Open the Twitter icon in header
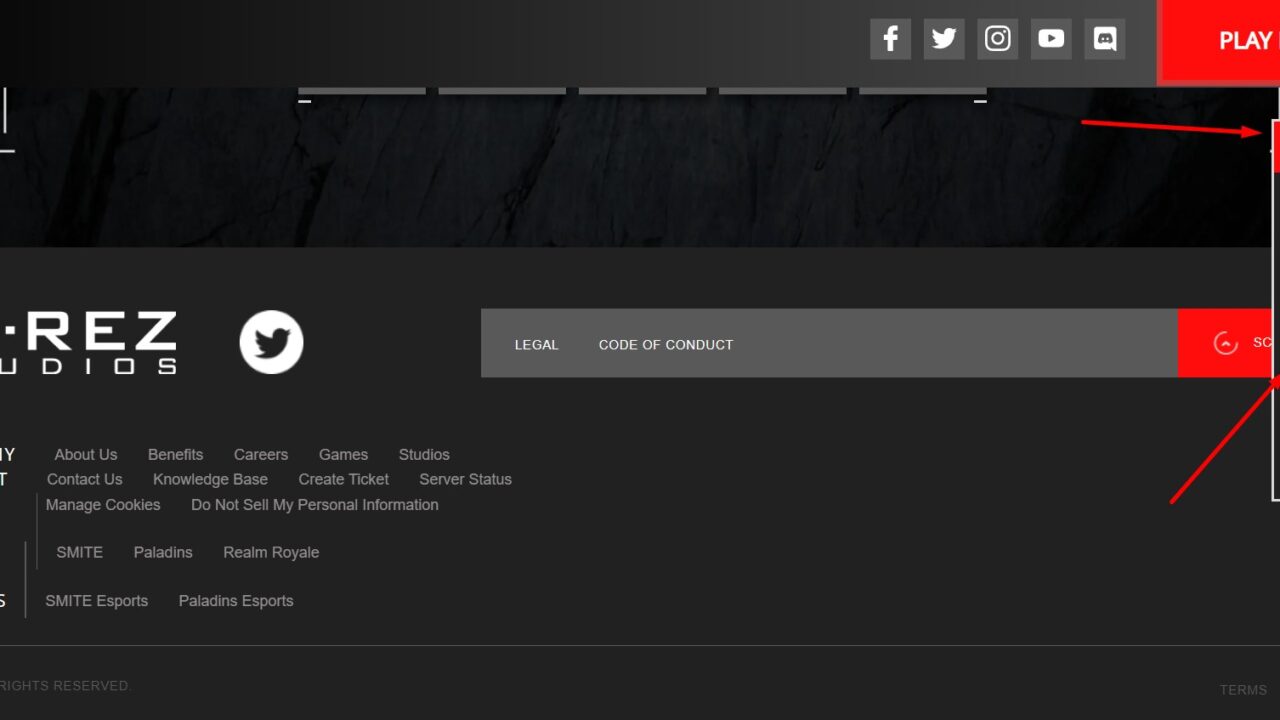 click(944, 39)
